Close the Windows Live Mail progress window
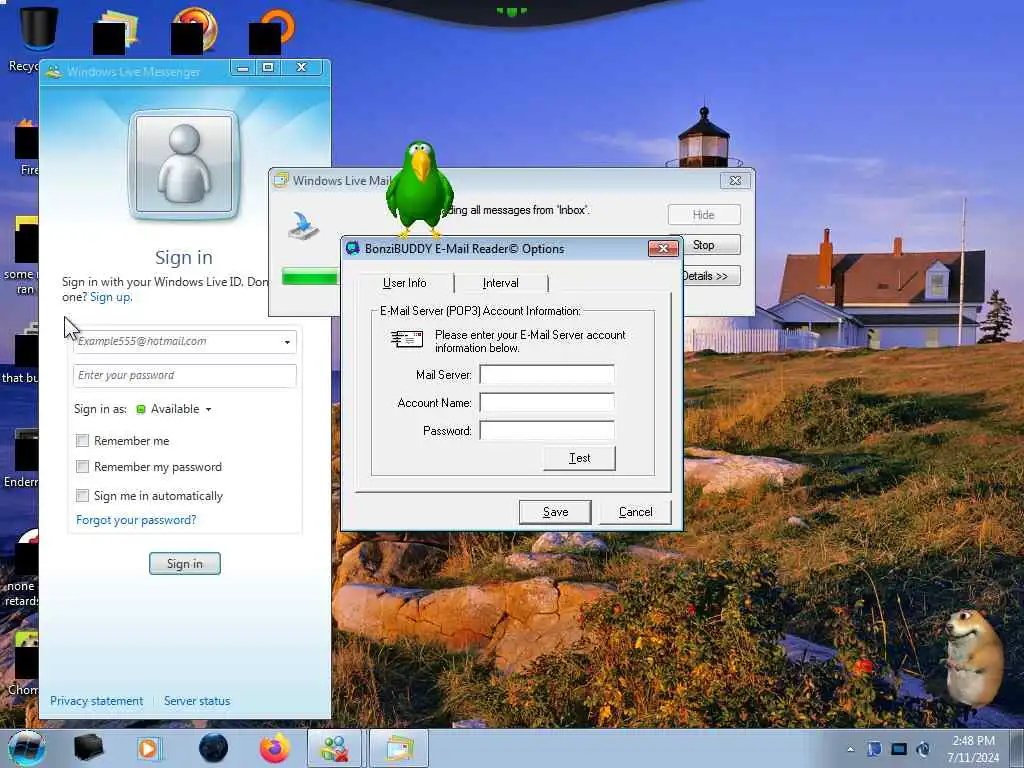This screenshot has width=1024, height=768. [x=735, y=181]
